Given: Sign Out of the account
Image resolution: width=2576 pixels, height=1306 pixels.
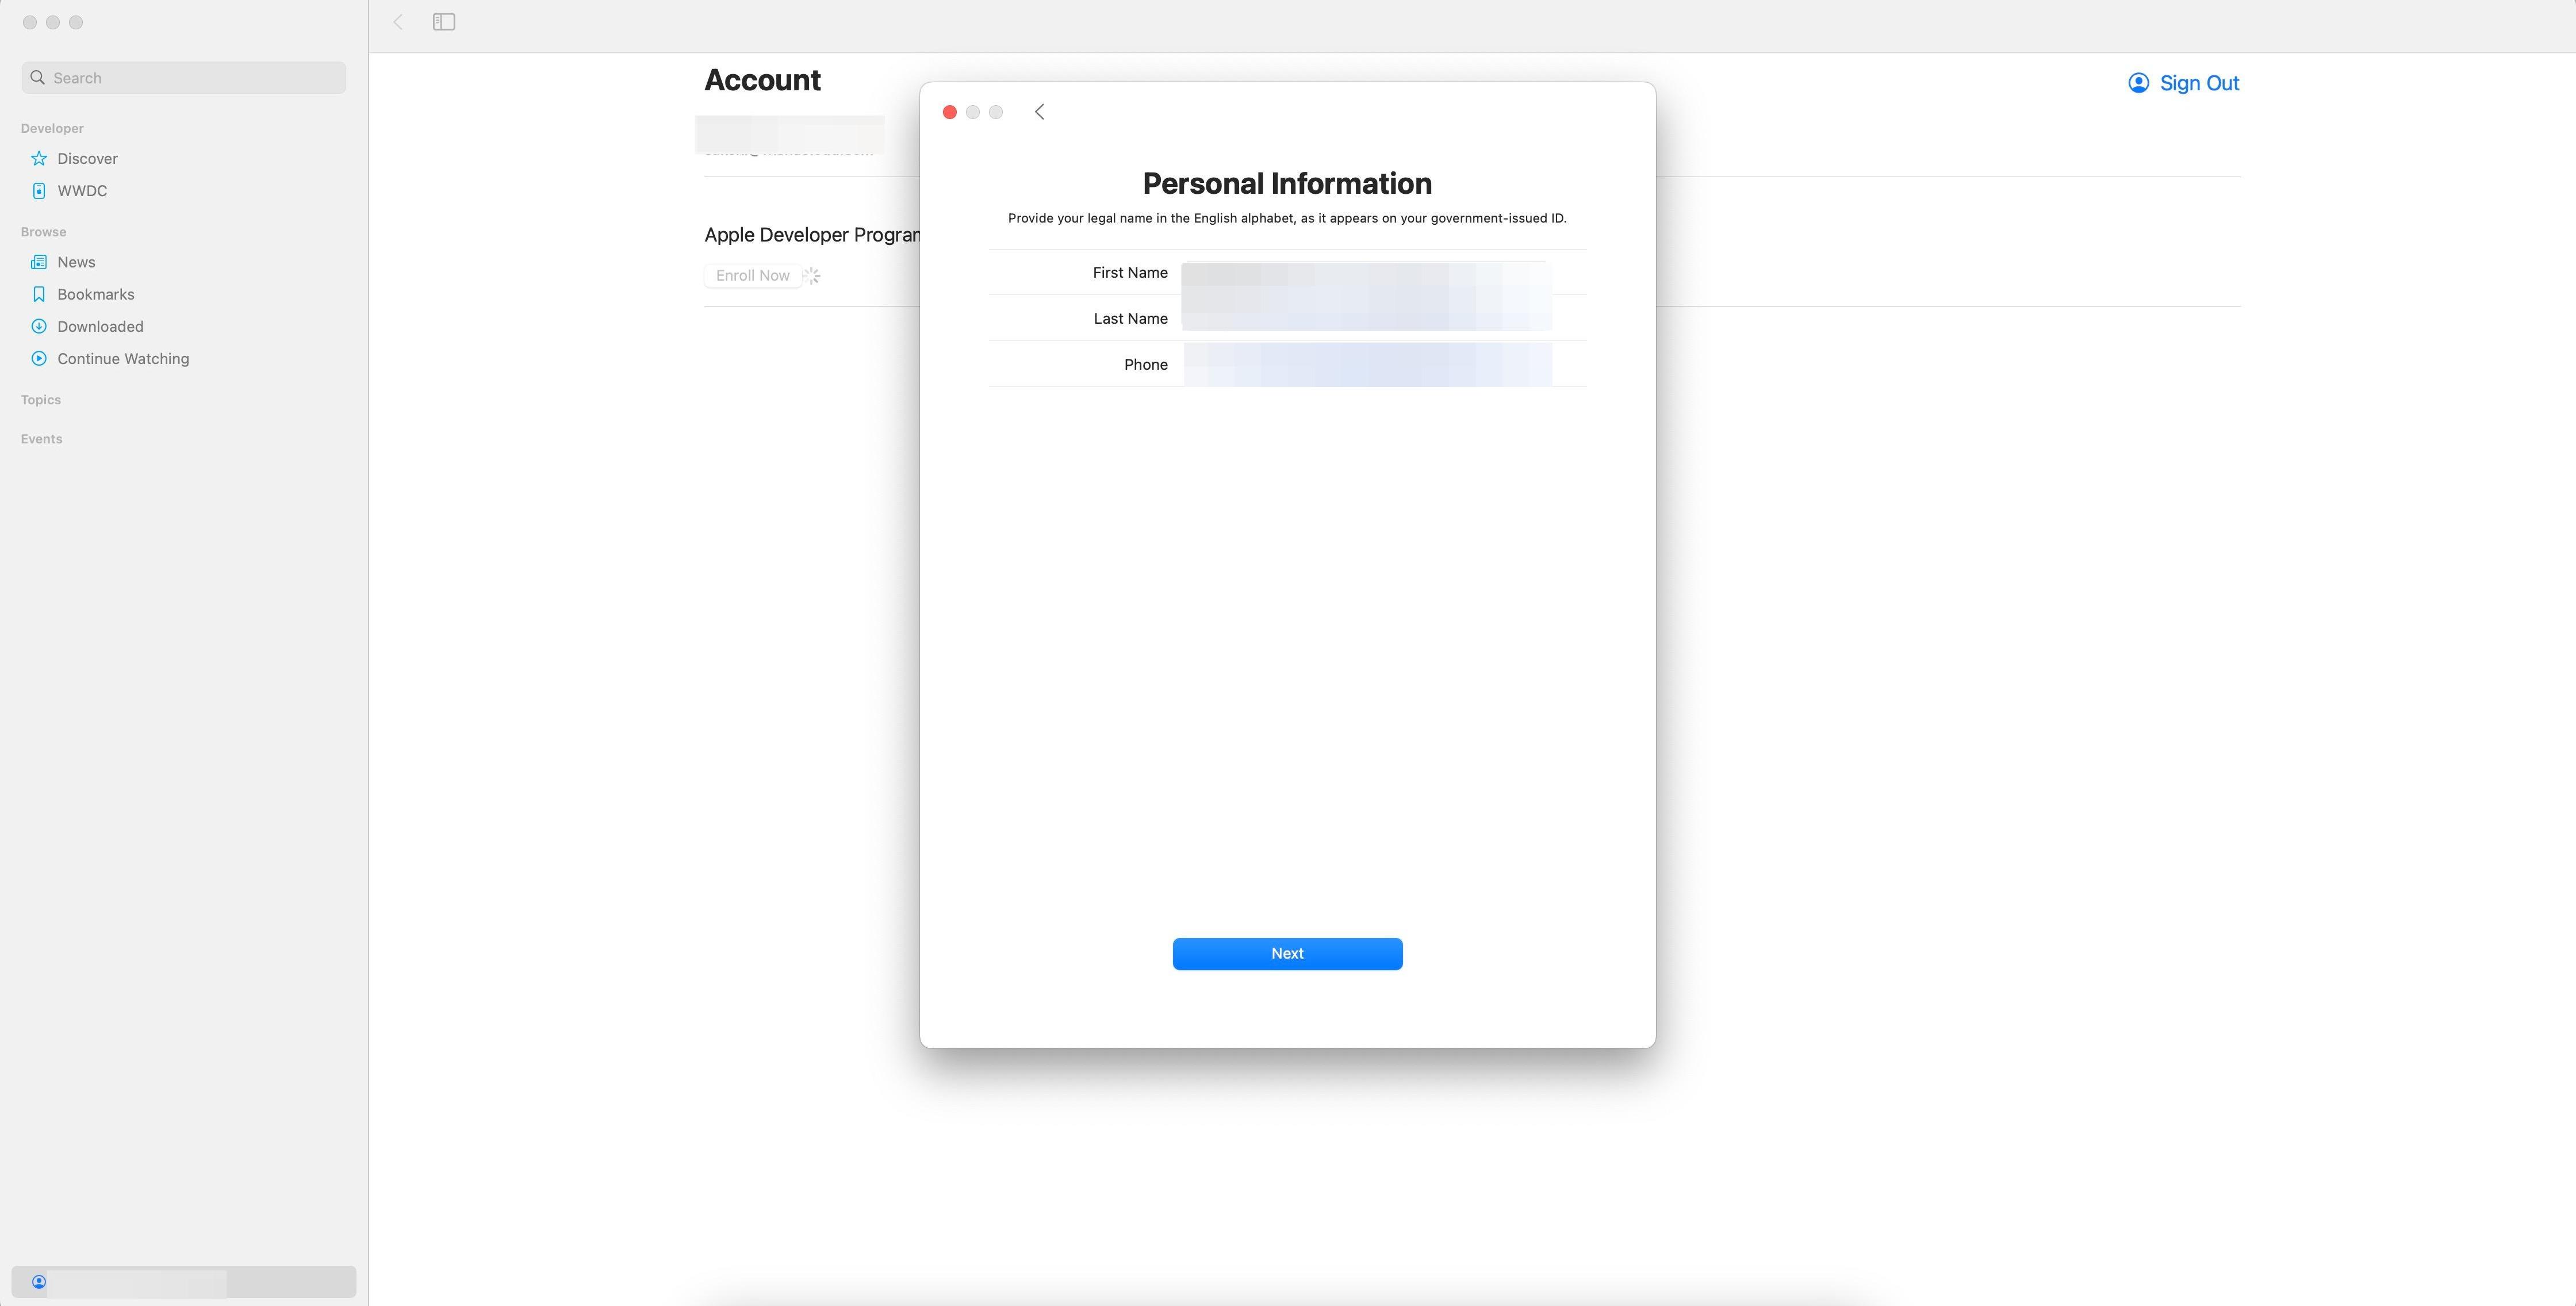Looking at the screenshot, I should 2199,83.
